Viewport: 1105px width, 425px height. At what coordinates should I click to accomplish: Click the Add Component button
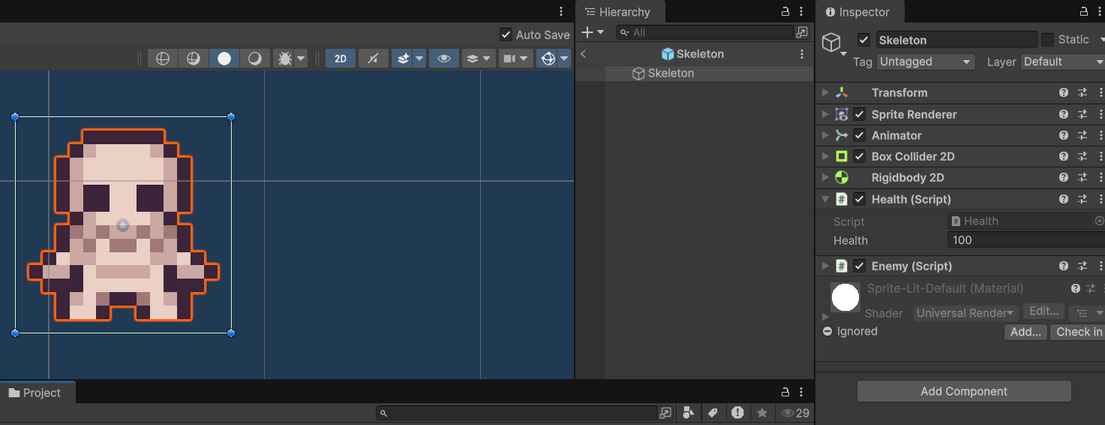[963, 391]
